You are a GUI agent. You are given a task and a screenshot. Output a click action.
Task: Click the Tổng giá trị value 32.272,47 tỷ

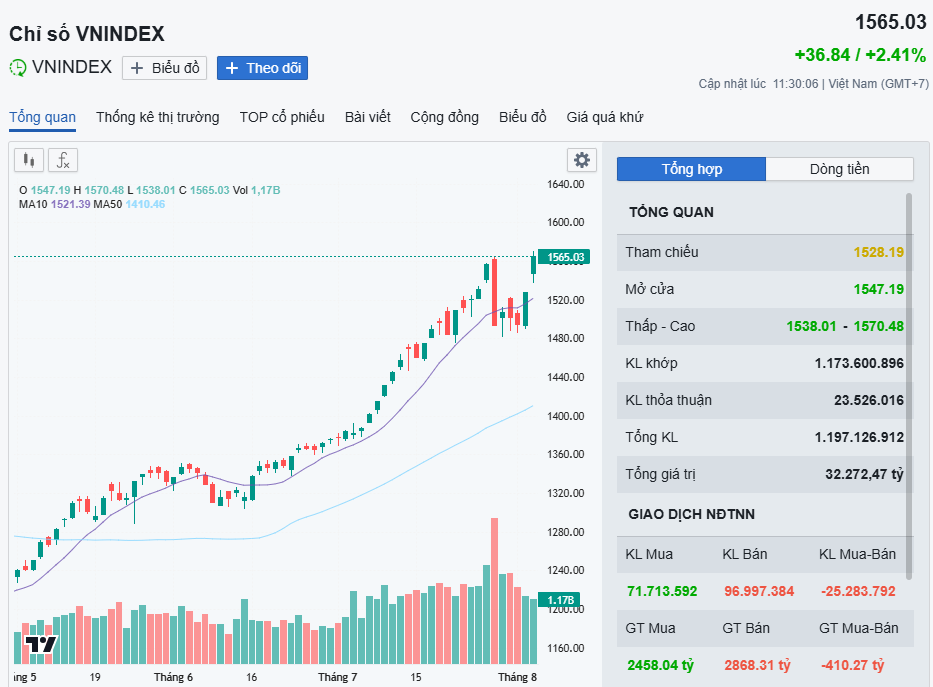(864, 474)
